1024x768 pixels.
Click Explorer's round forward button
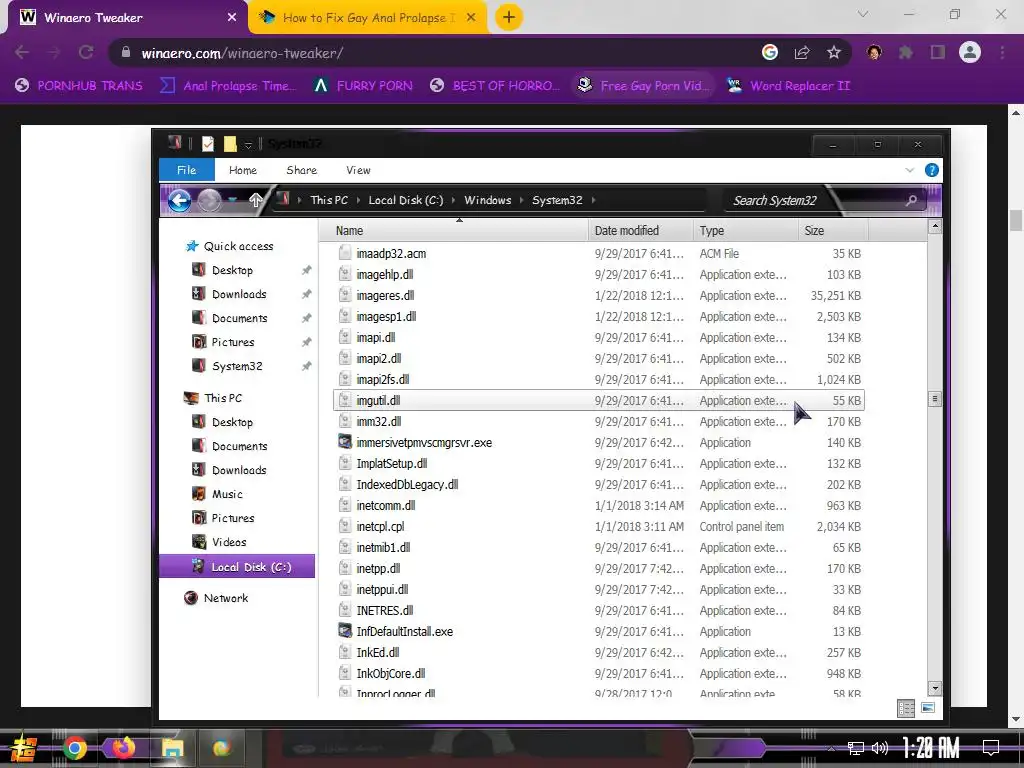click(209, 200)
